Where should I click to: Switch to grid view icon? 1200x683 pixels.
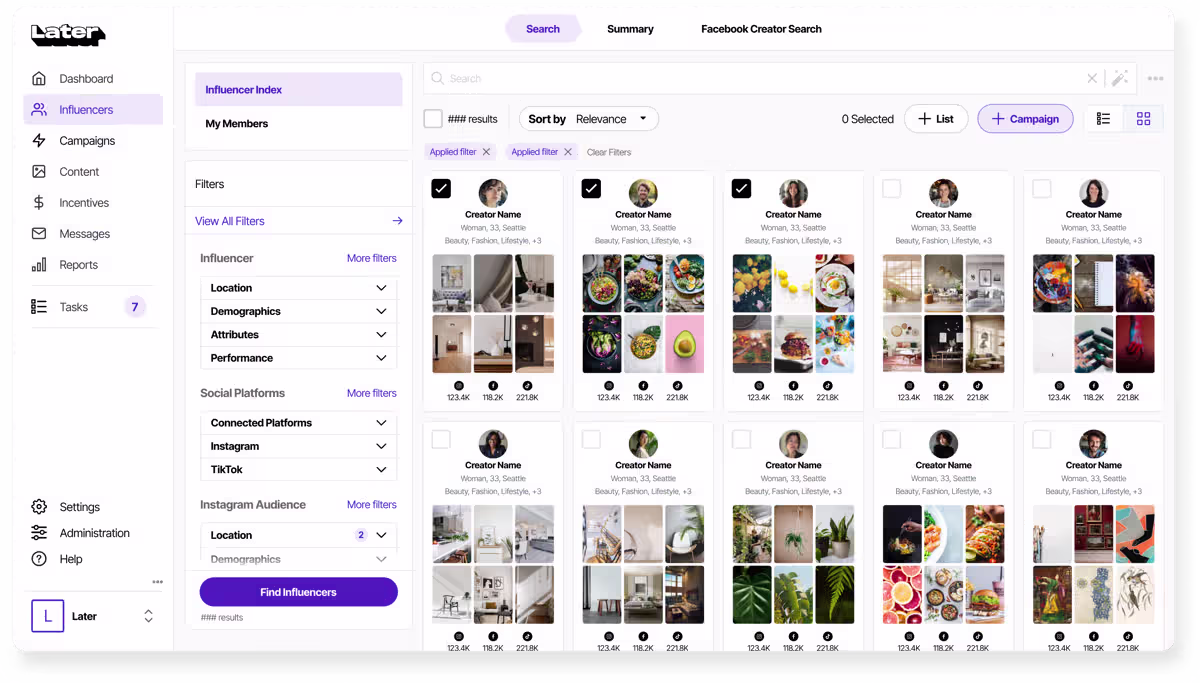pos(1143,119)
